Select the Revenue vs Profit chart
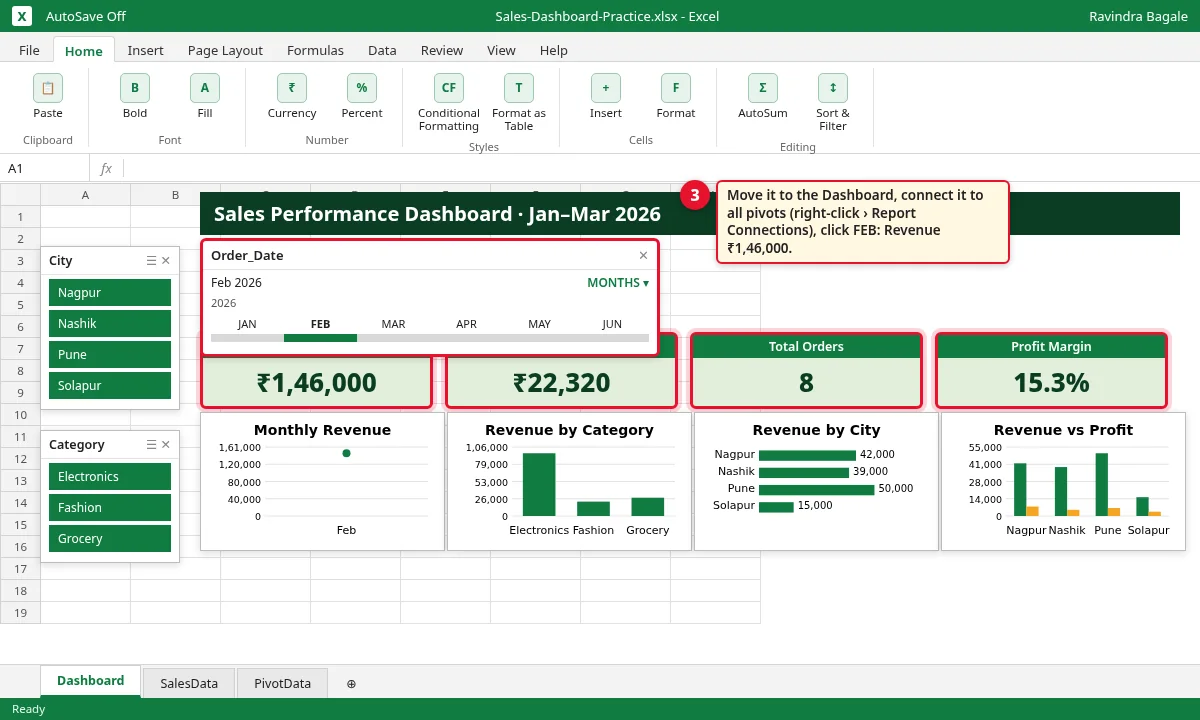 click(x=1063, y=481)
